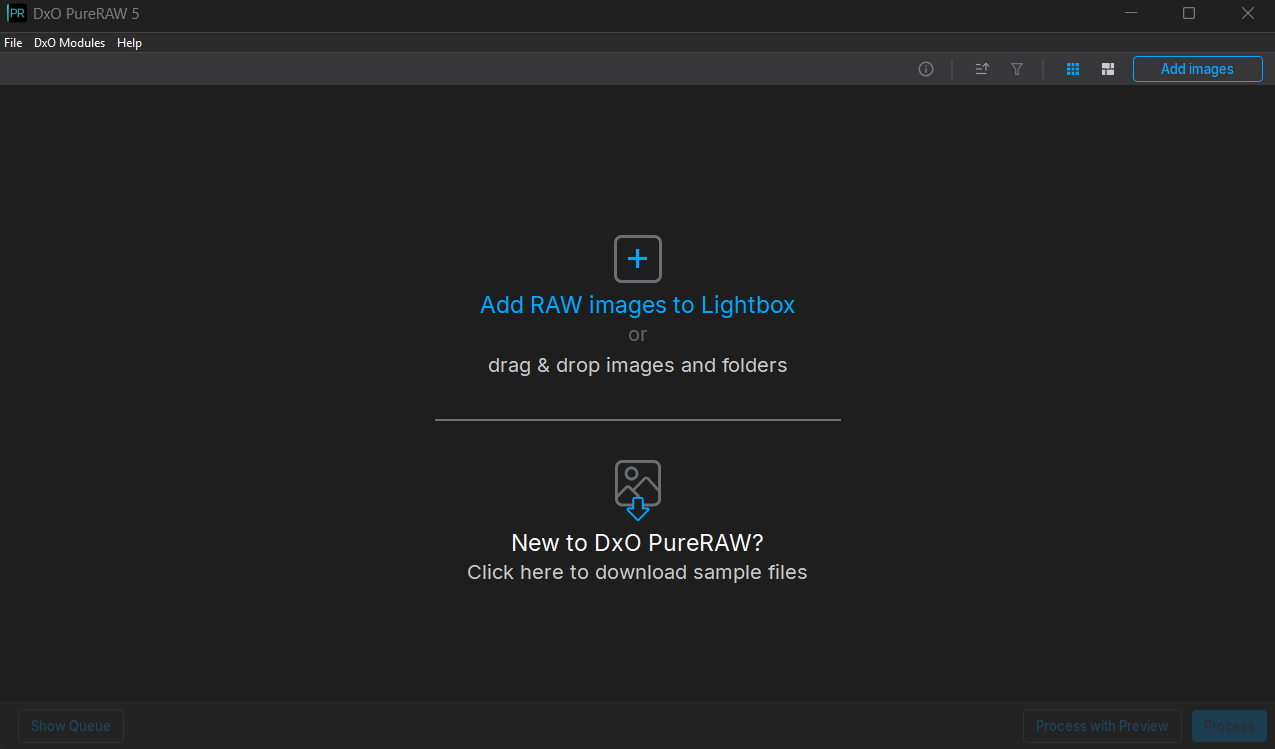
Task: Open the Help menu
Action: (129, 43)
